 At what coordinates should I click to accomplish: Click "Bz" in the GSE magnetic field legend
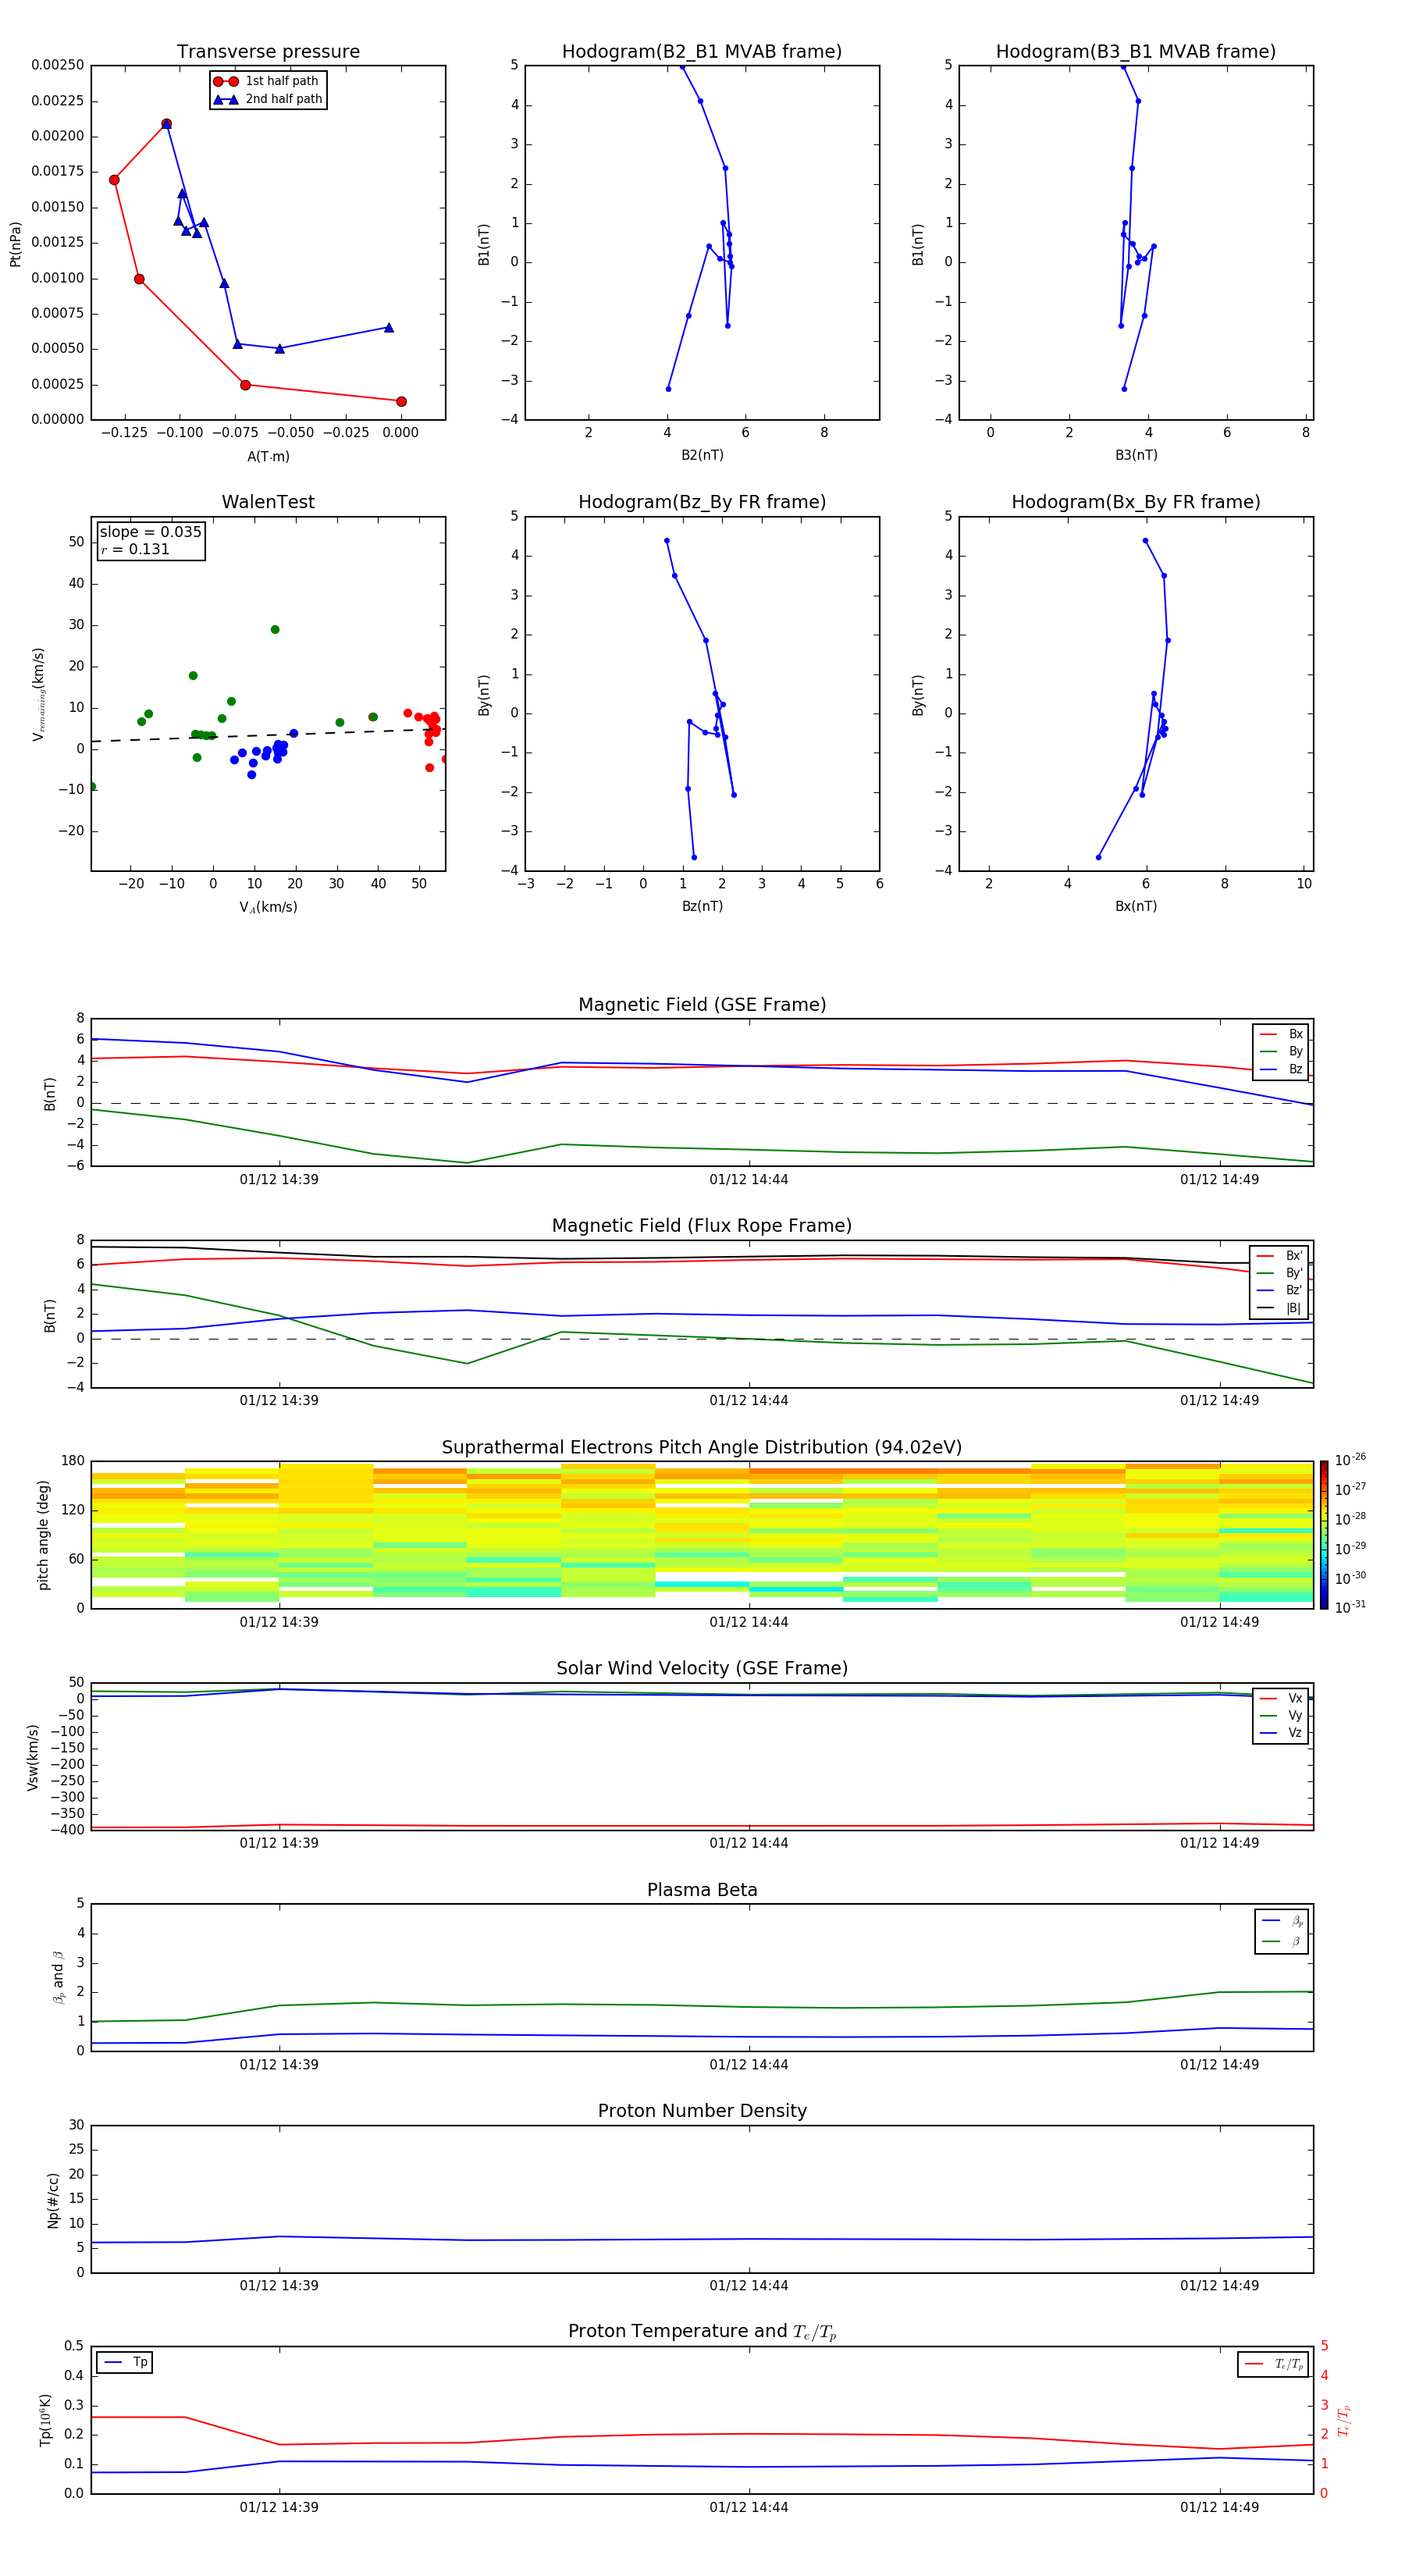coord(1281,1069)
